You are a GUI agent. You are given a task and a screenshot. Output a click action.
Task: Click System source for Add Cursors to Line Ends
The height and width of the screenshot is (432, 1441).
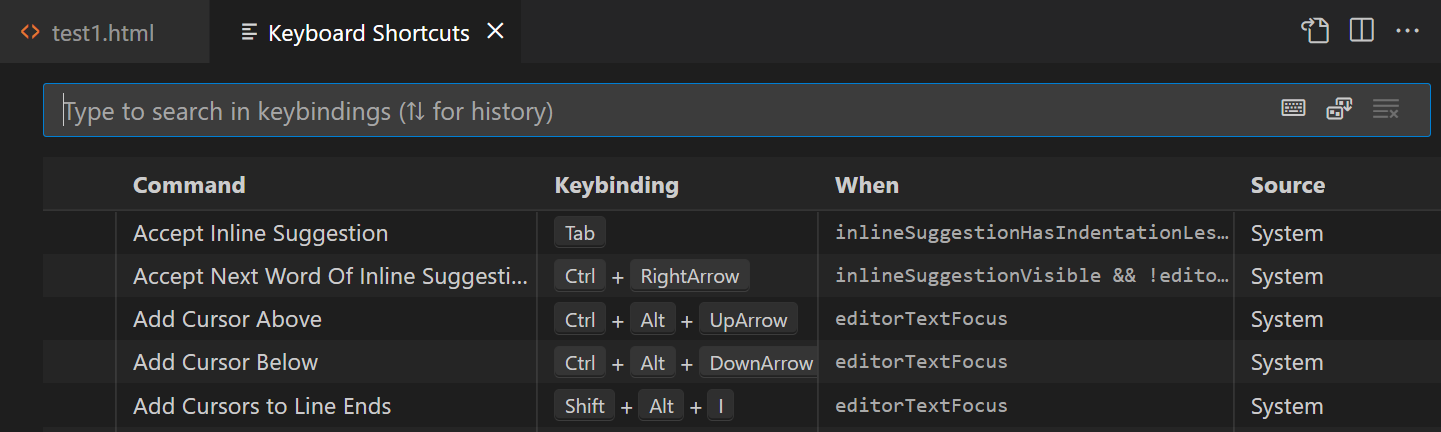click(1287, 406)
